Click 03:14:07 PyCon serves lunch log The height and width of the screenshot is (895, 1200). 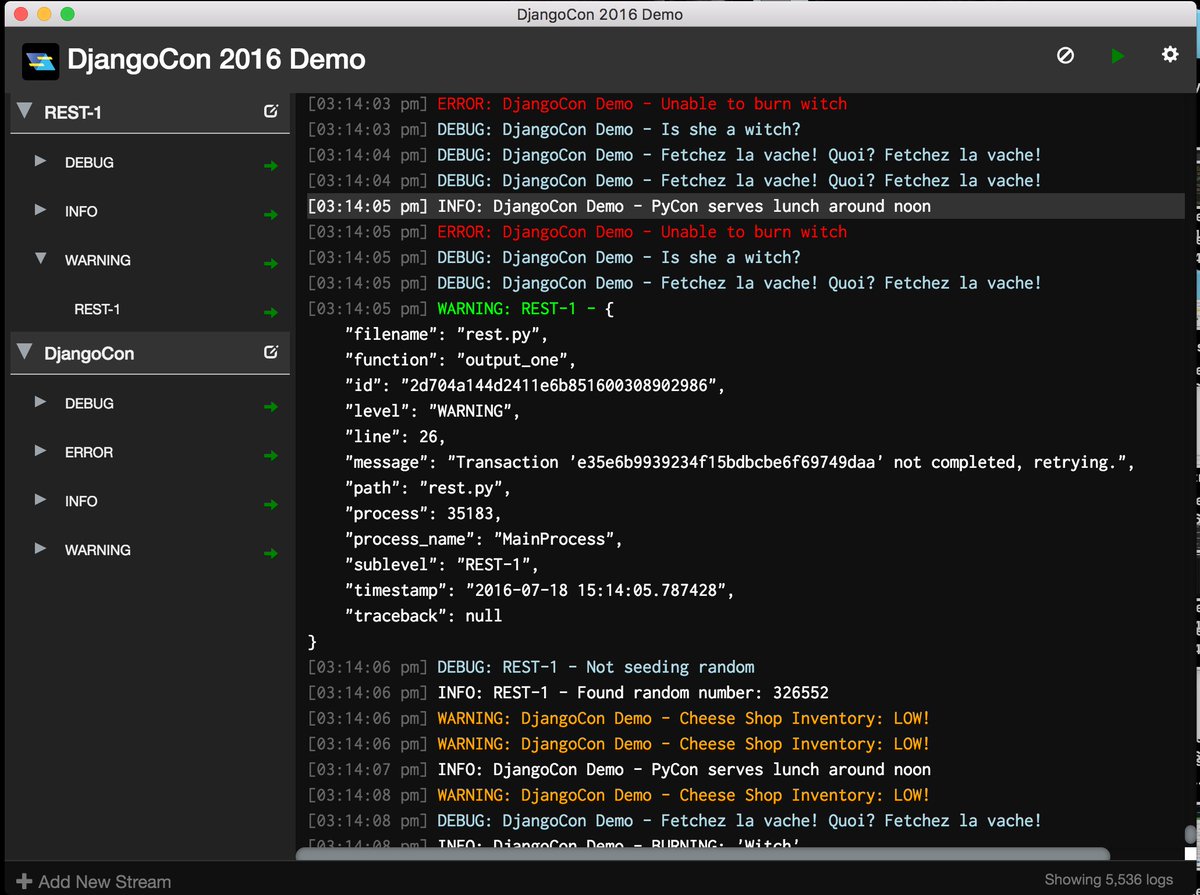click(619, 769)
